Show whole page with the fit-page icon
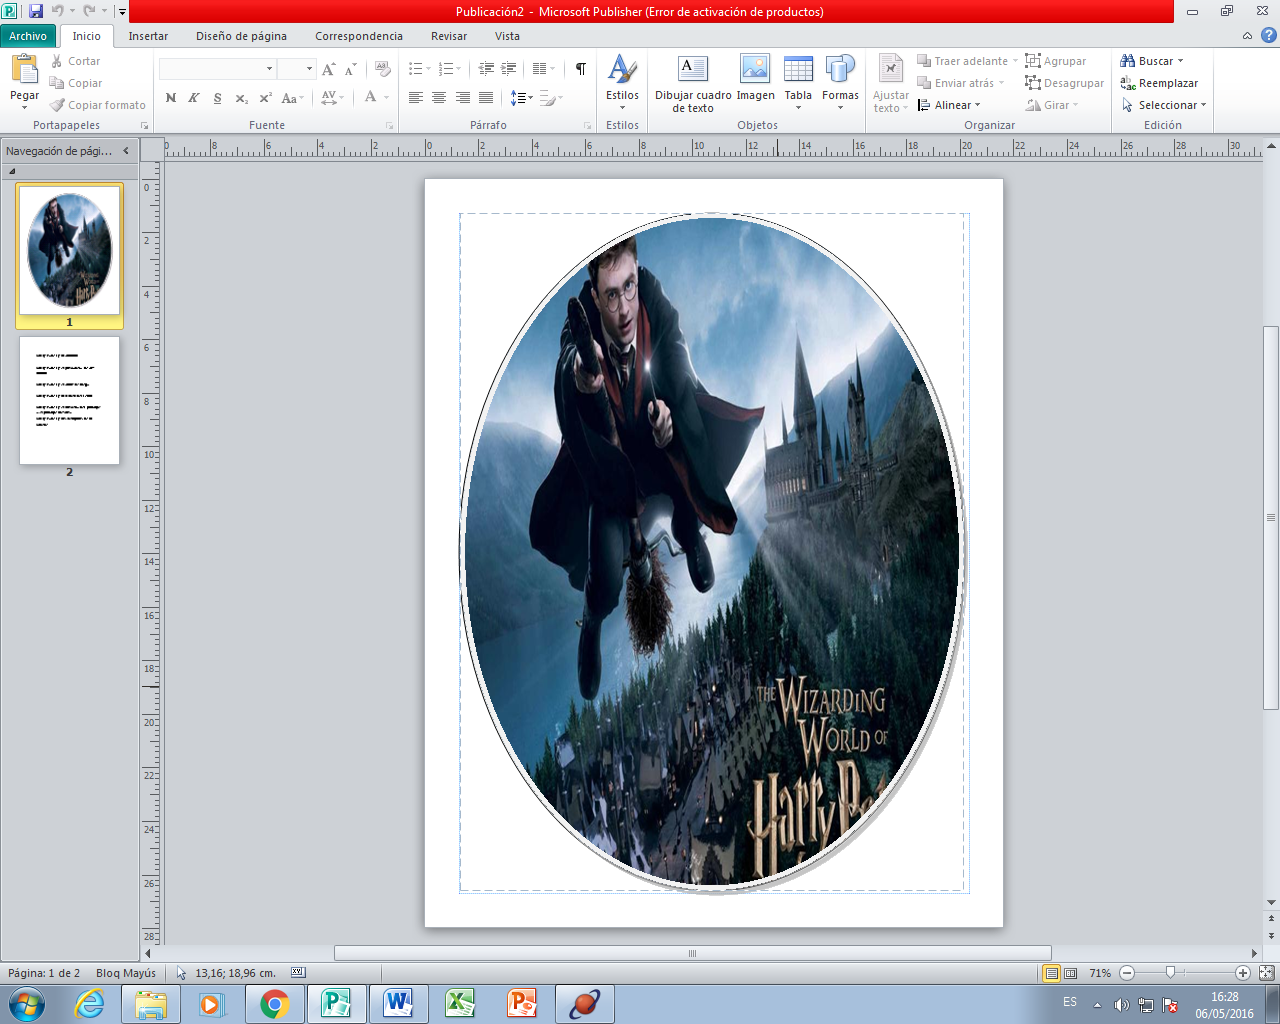Screen dimensions: 1280x1024 pos(1267,973)
